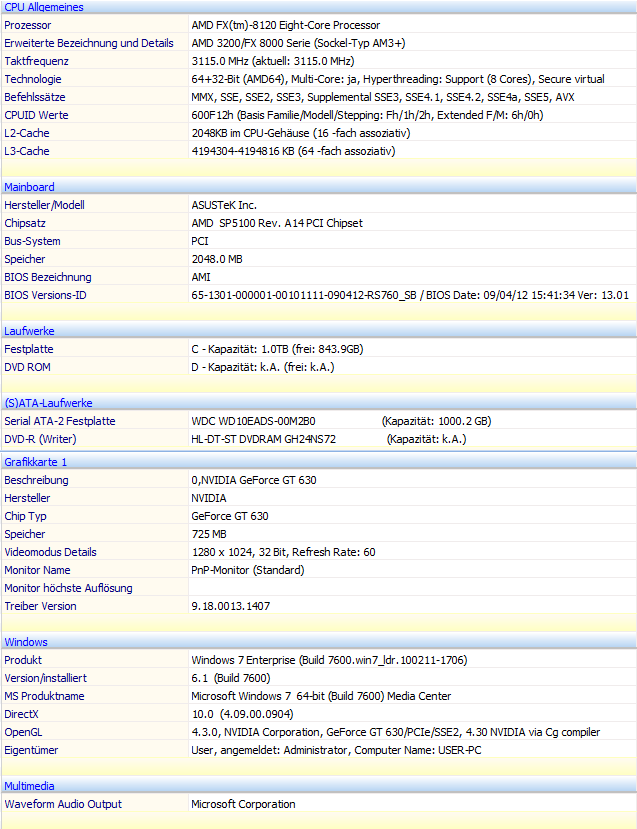Click the 'Grafikkarte 1' section header

tap(36, 462)
